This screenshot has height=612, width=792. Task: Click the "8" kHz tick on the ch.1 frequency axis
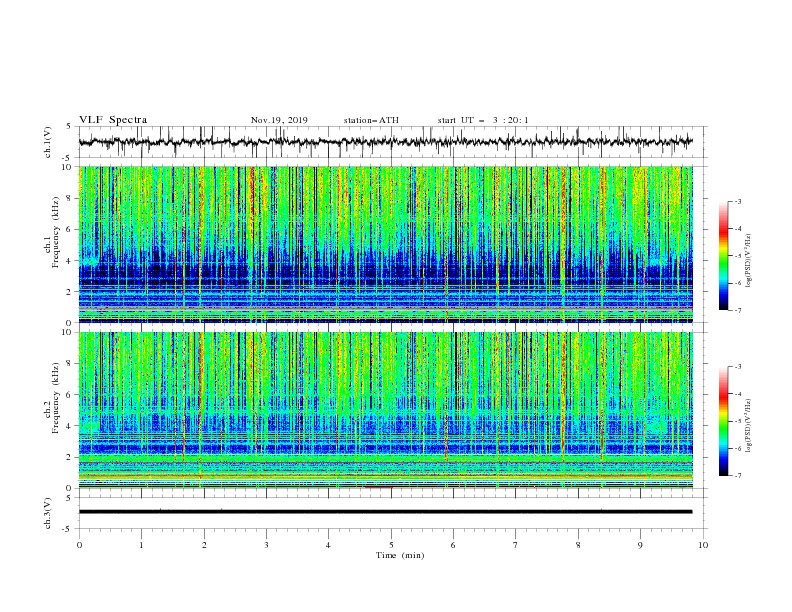pos(69,198)
